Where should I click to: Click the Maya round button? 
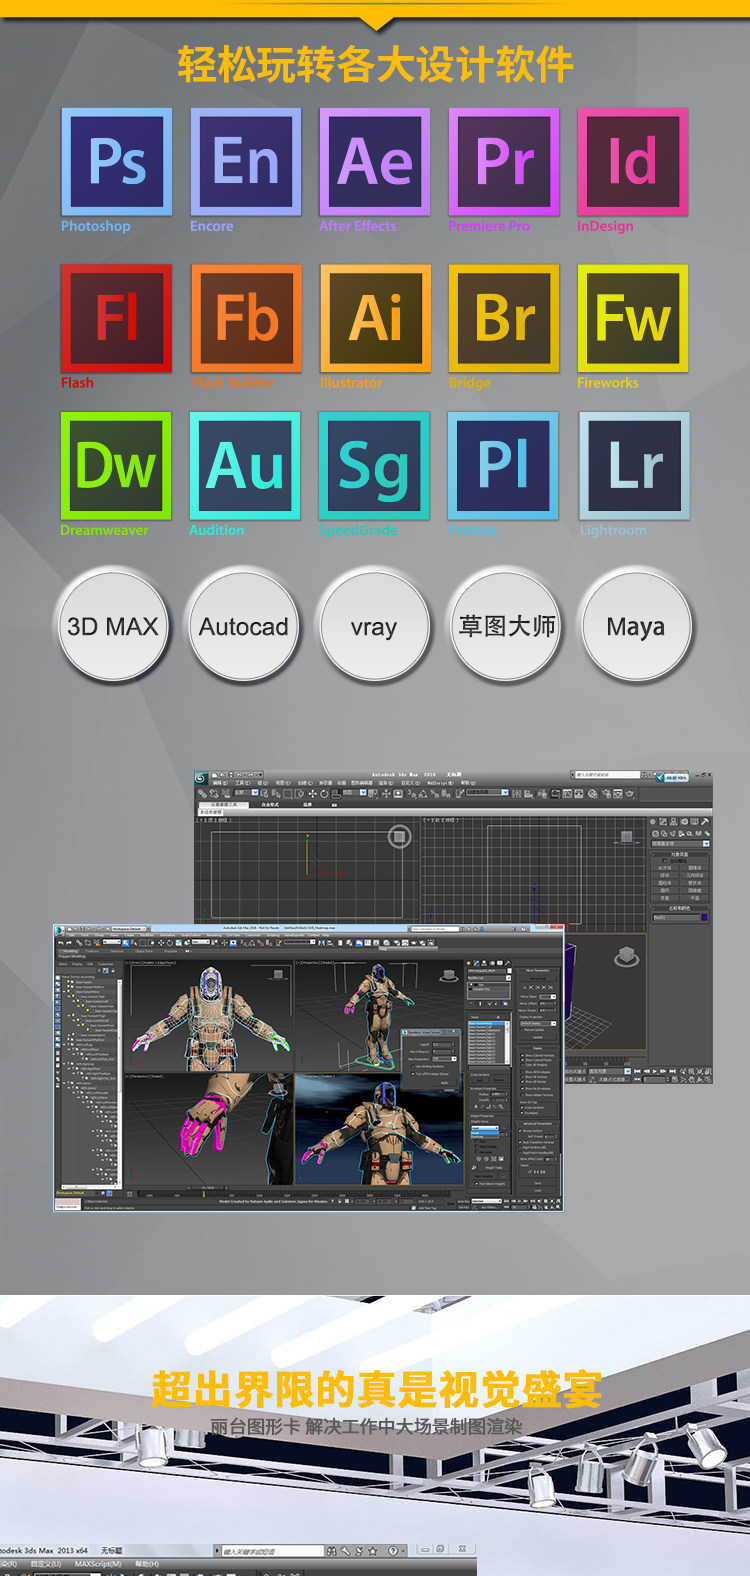(x=636, y=626)
